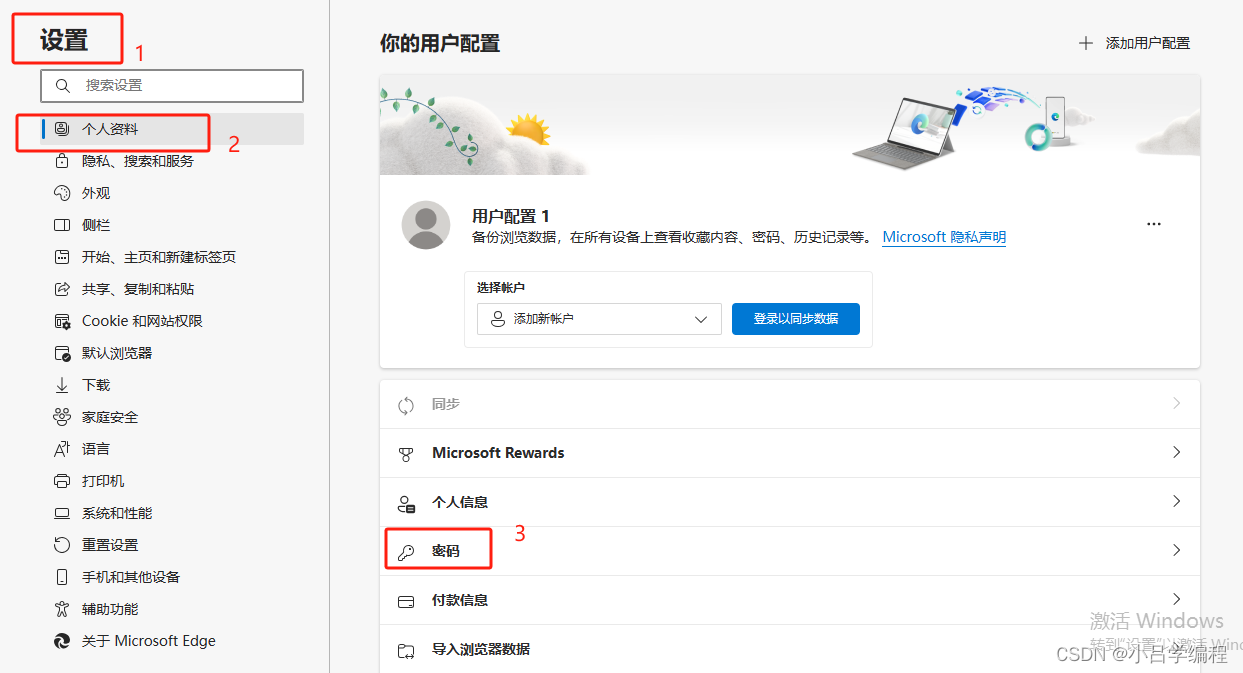Open the three-dot menu for 用户配置 1
Image resolution: width=1243 pixels, height=673 pixels.
1154,224
